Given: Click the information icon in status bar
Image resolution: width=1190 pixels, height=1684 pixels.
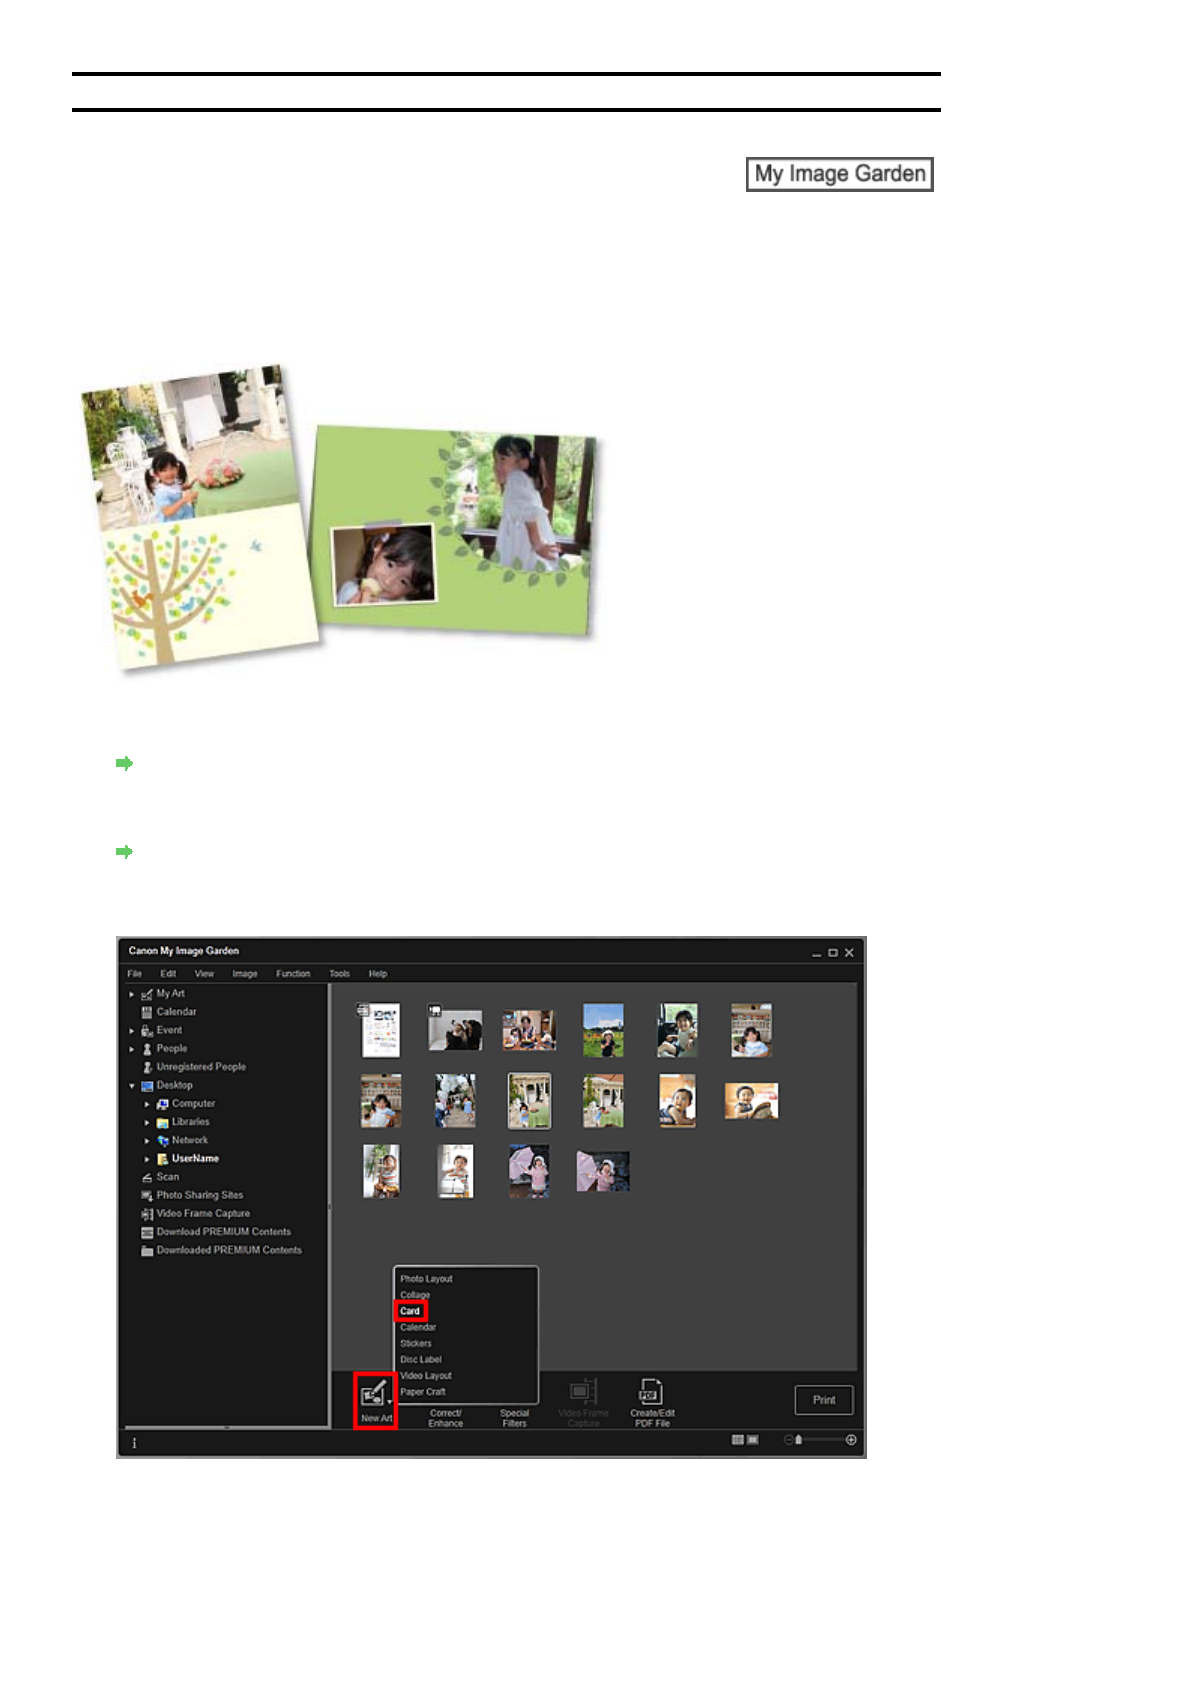Looking at the screenshot, I should pyautogui.click(x=134, y=1443).
